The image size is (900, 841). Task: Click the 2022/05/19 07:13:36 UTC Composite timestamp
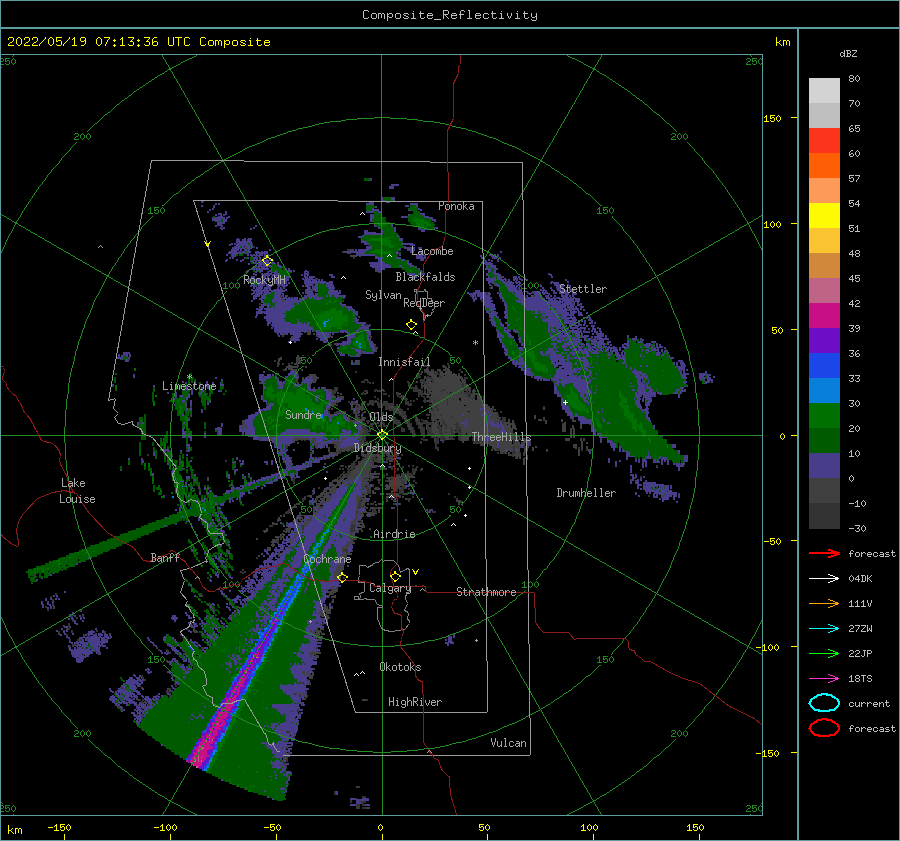tap(138, 42)
